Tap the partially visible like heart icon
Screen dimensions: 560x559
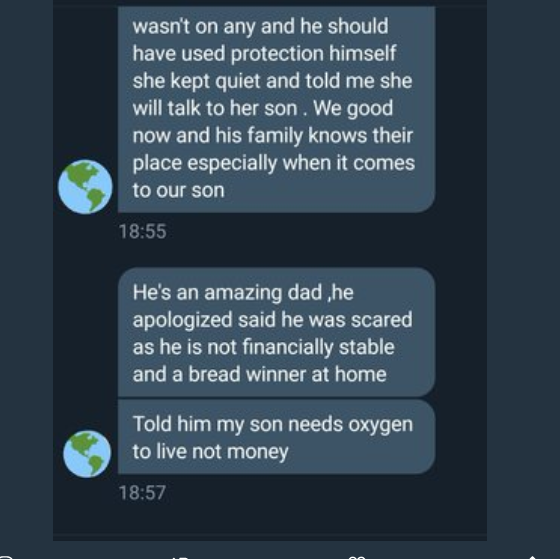(x=356, y=557)
